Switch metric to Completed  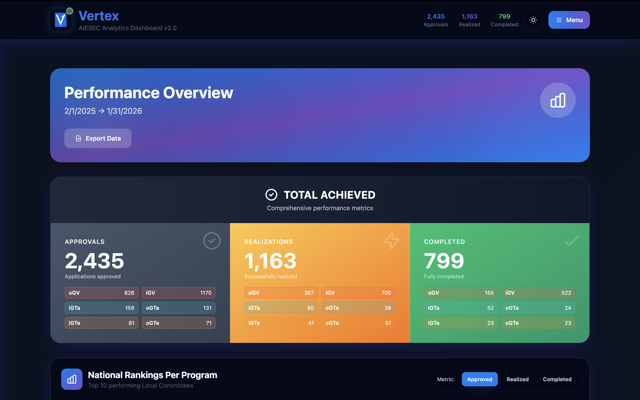tap(557, 379)
